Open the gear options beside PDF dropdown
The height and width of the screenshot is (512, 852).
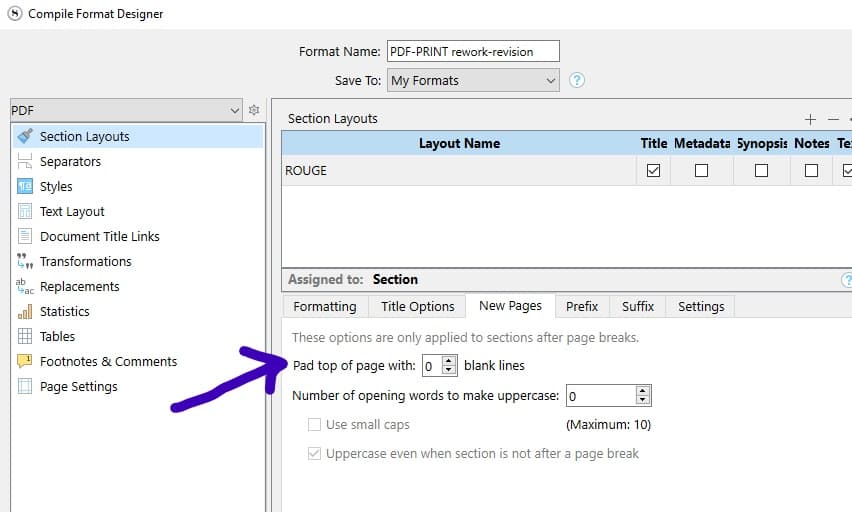[254, 110]
